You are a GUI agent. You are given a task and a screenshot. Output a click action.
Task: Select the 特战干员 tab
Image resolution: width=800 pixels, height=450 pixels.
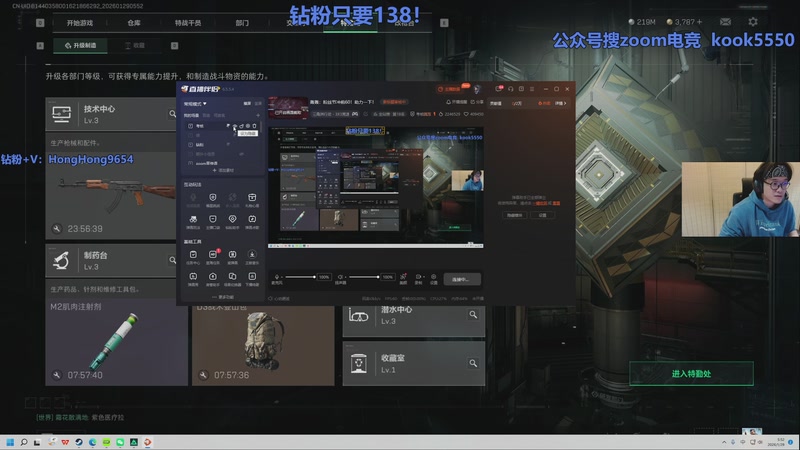(187, 22)
